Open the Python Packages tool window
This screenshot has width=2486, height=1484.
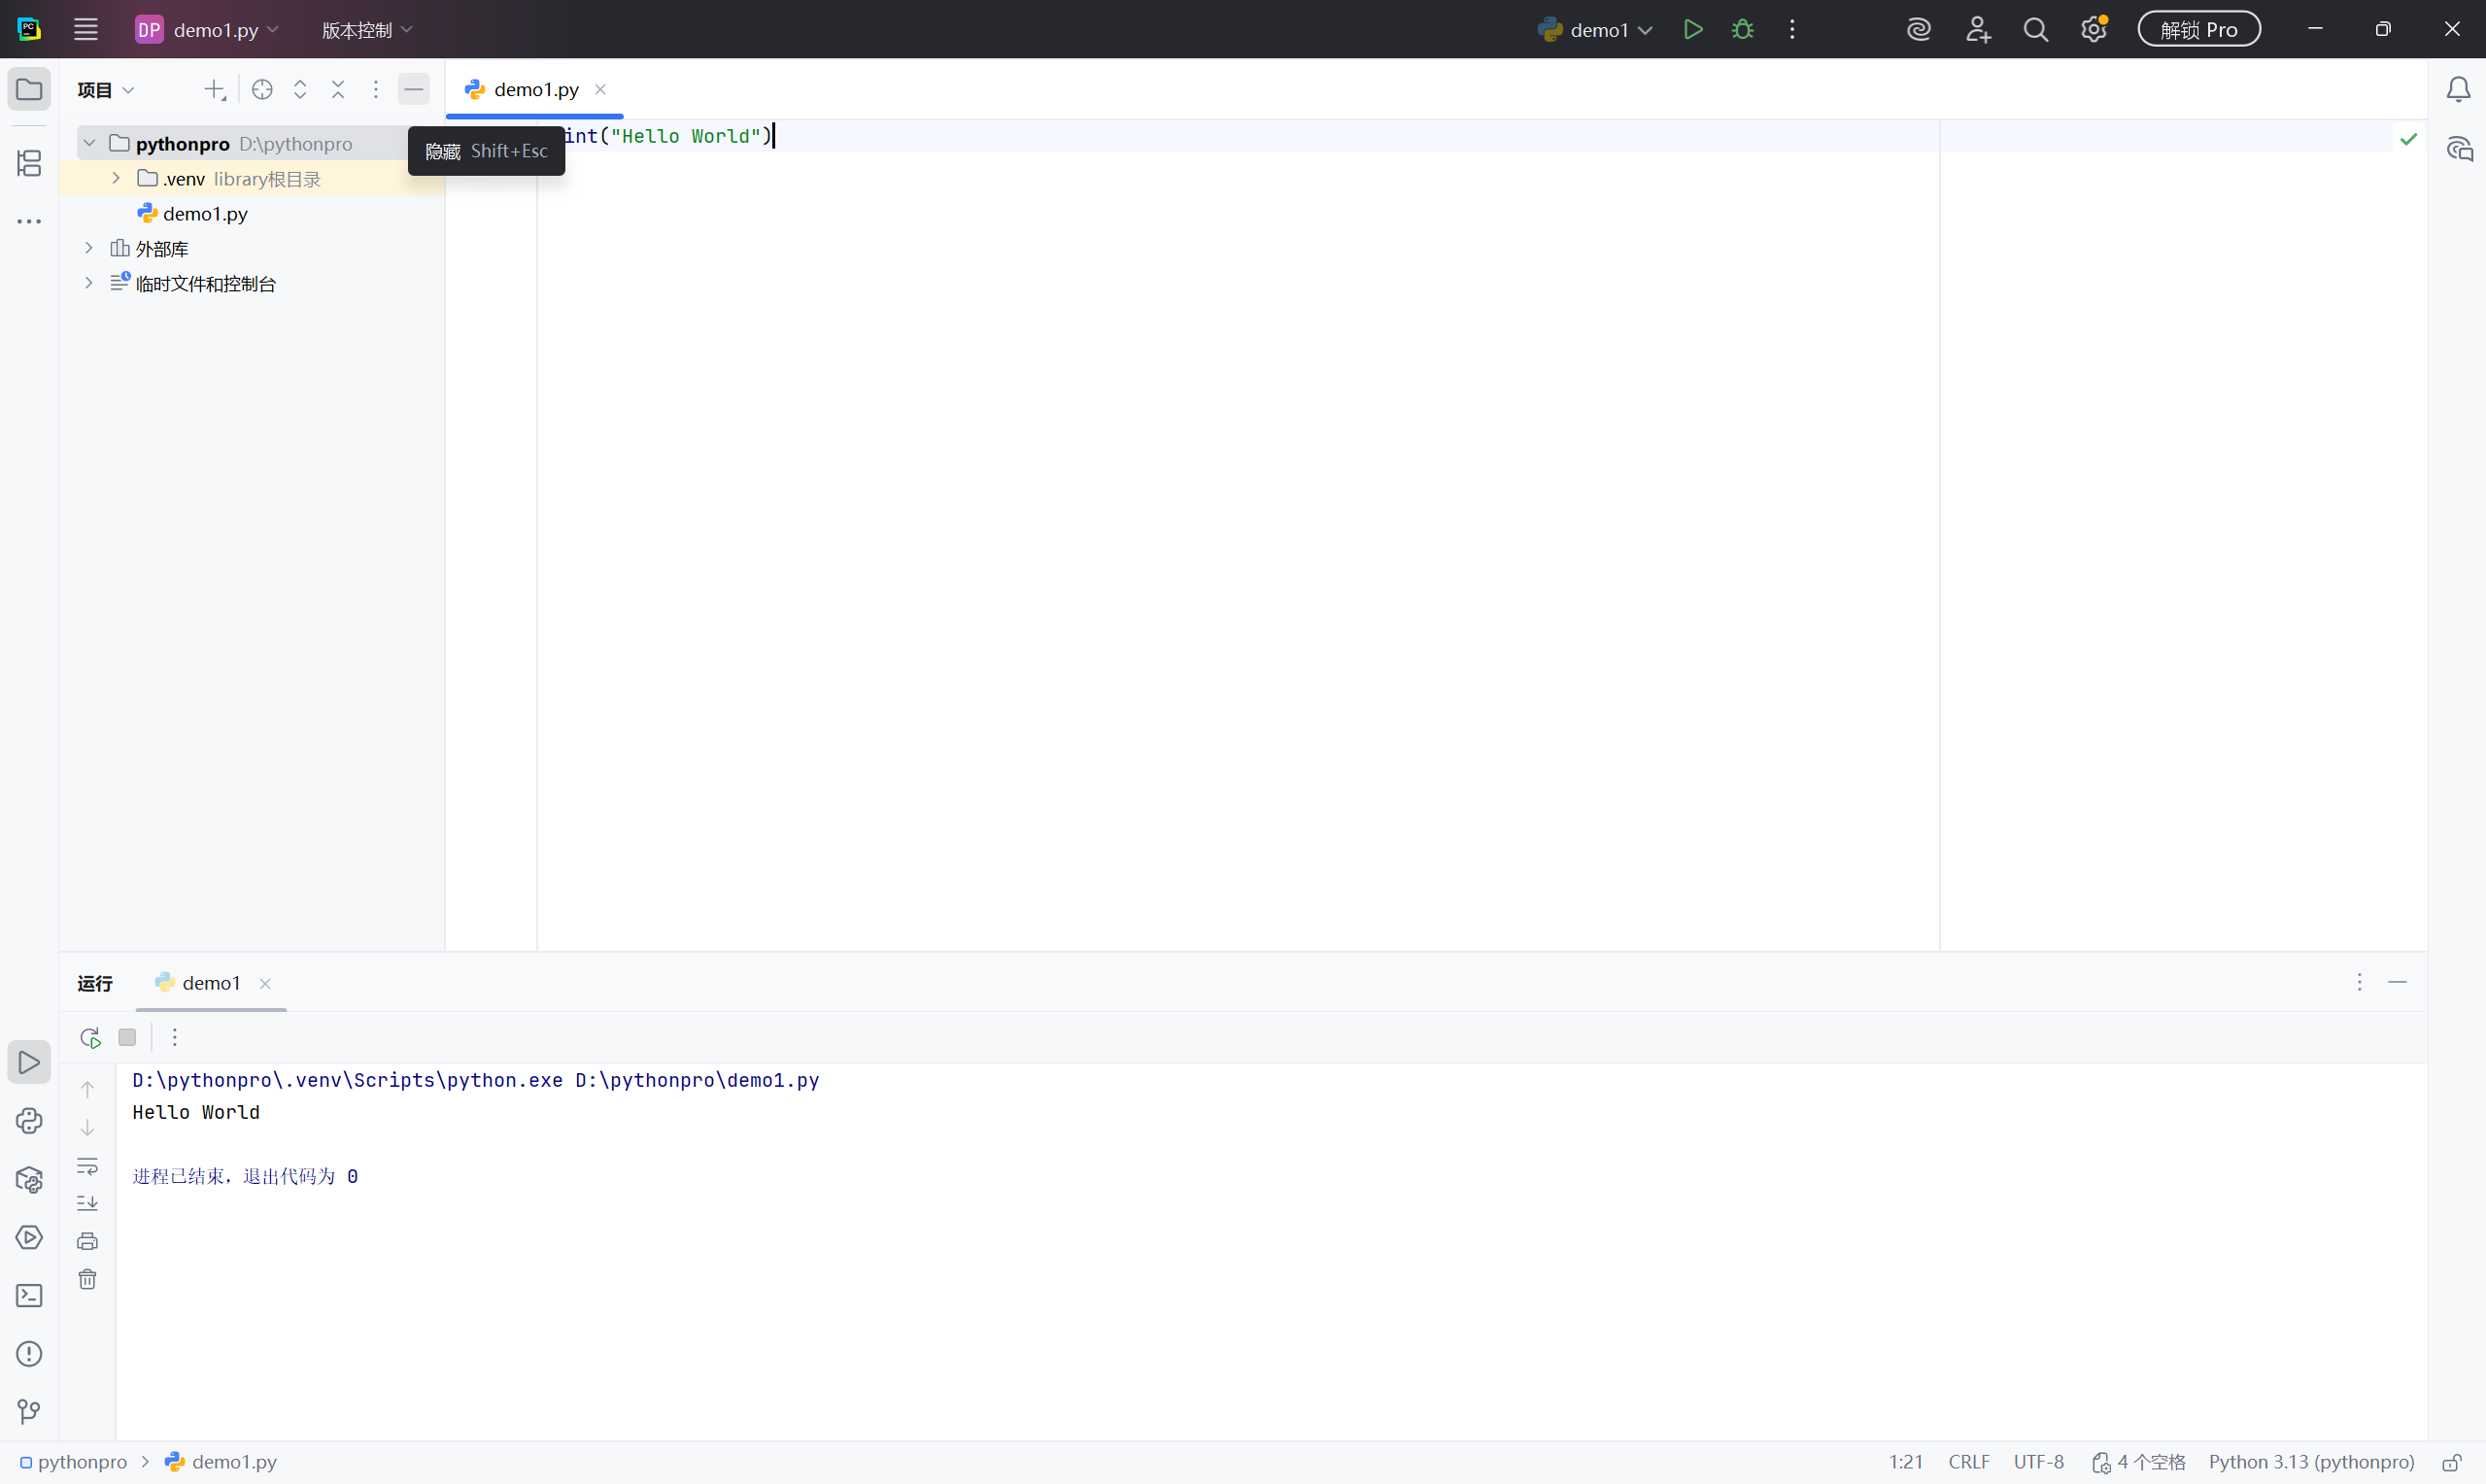[29, 1180]
